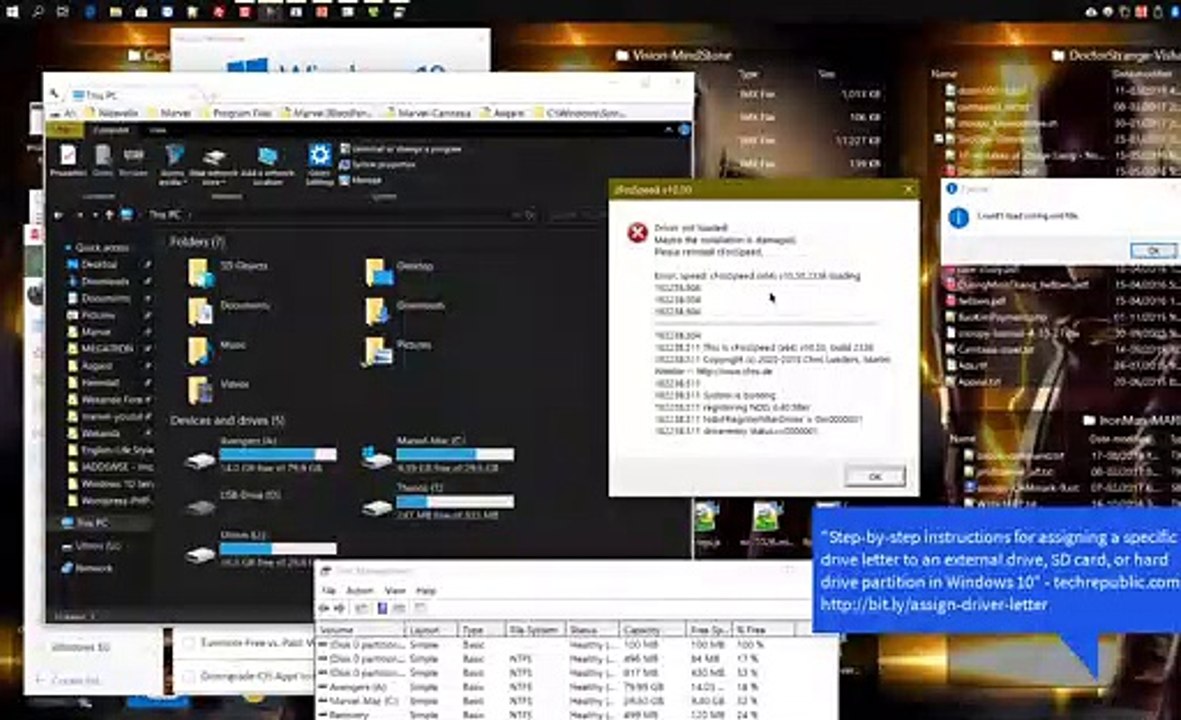Collapse the Devices and drives (5) header
This screenshot has width=1181, height=720.
click(227, 420)
